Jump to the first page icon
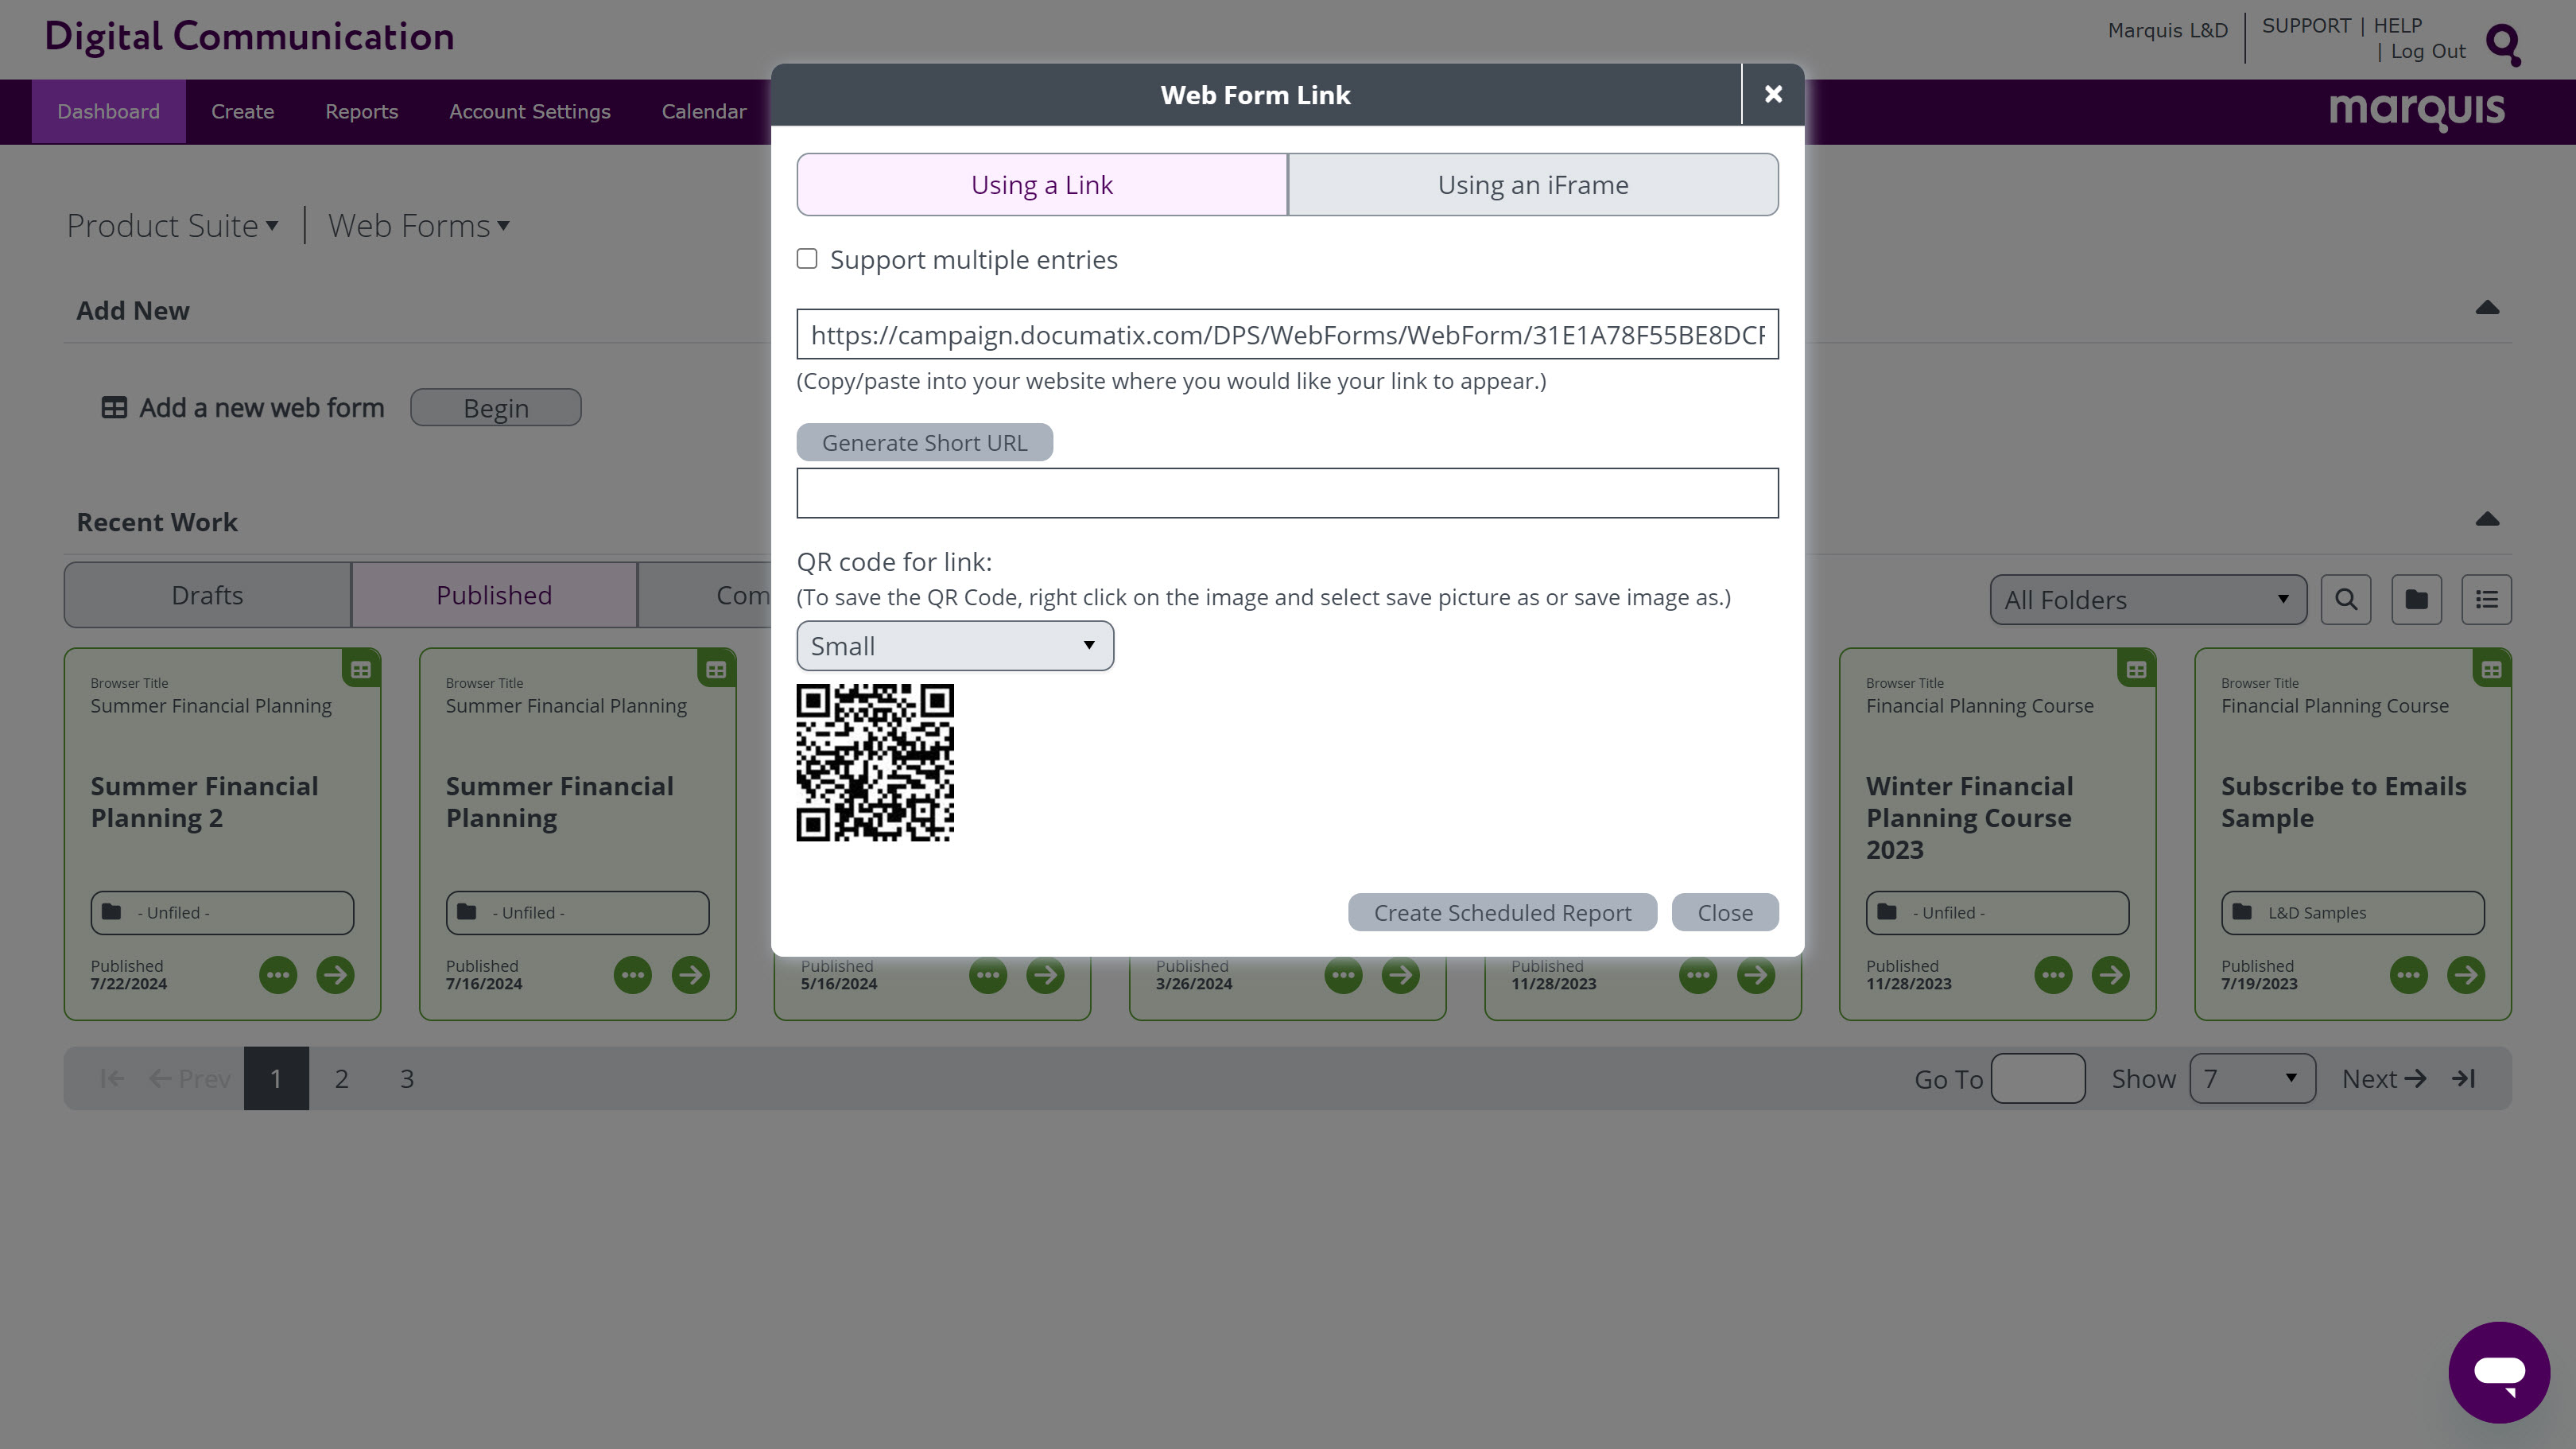Image resolution: width=2576 pixels, height=1449 pixels. [112, 1078]
